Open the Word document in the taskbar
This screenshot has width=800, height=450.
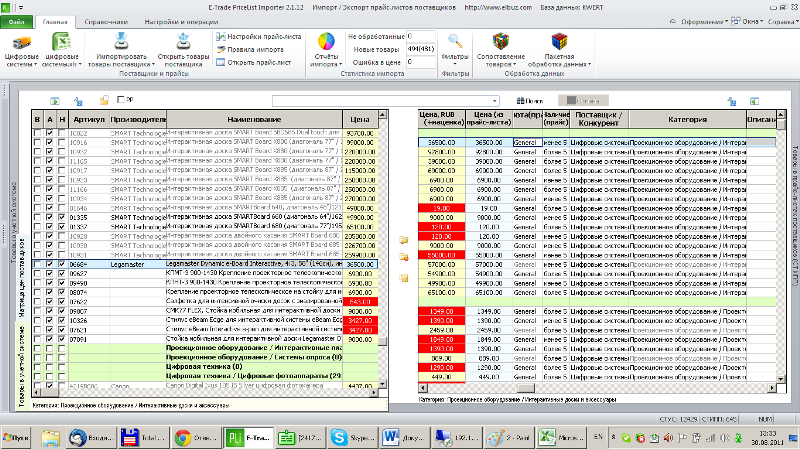(x=404, y=437)
